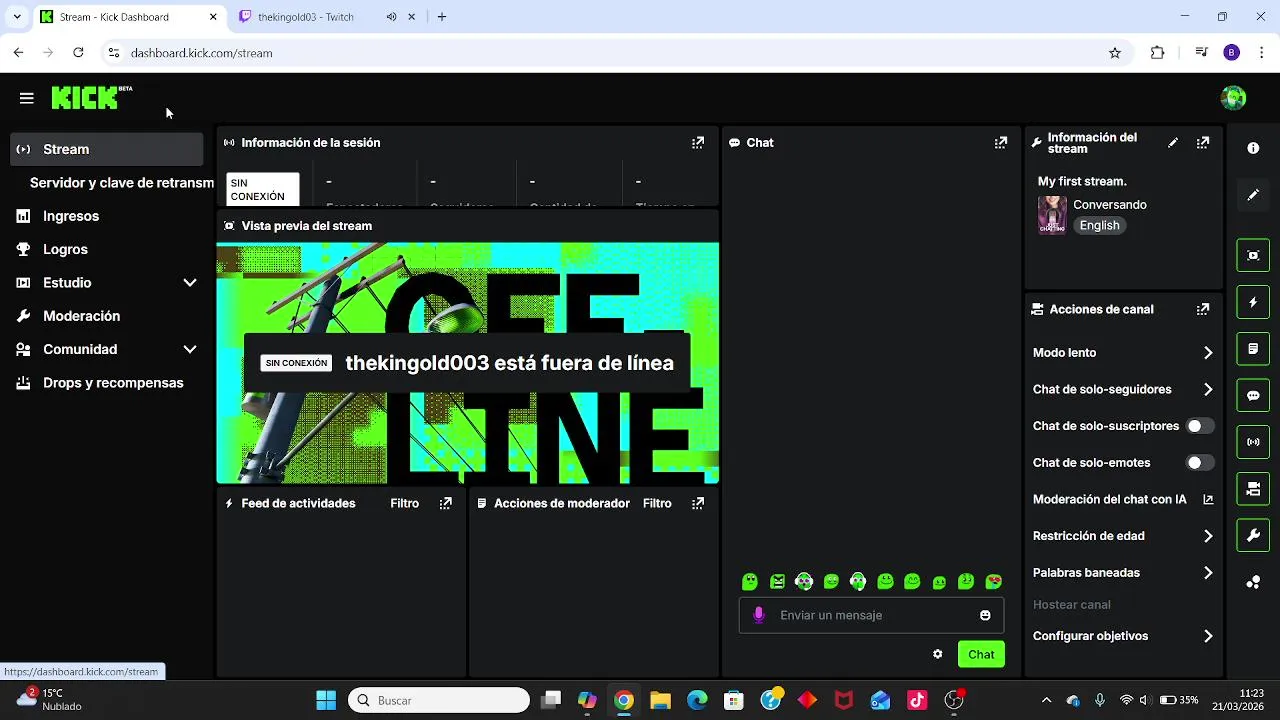
Task: Click the Enviar un mensaje input field
Action: (871, 615)
